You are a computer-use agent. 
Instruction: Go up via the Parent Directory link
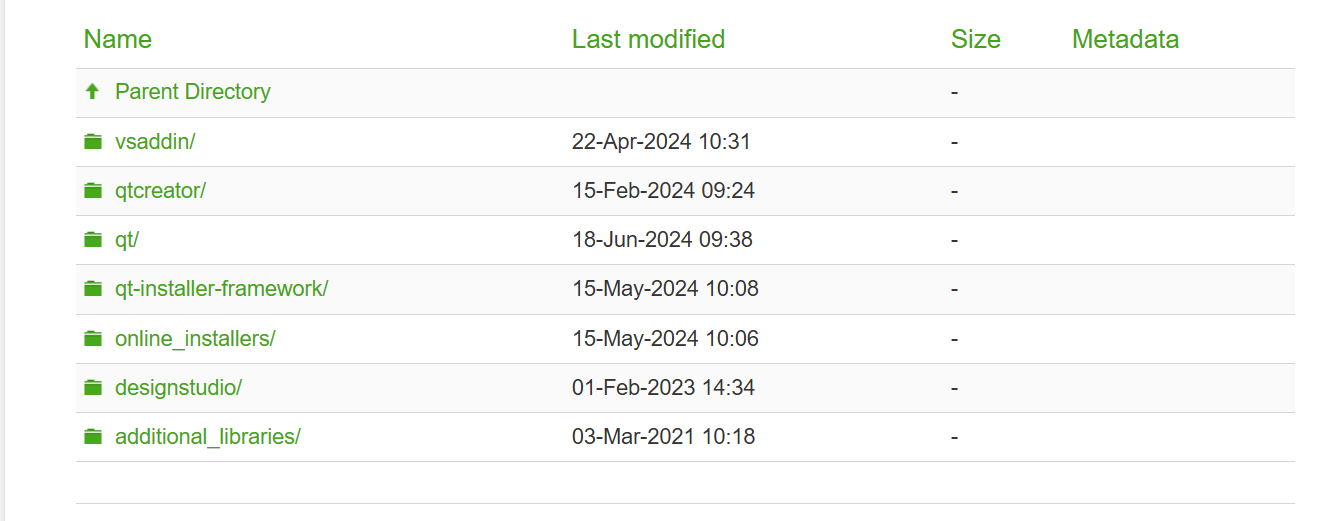pos(193,92)
